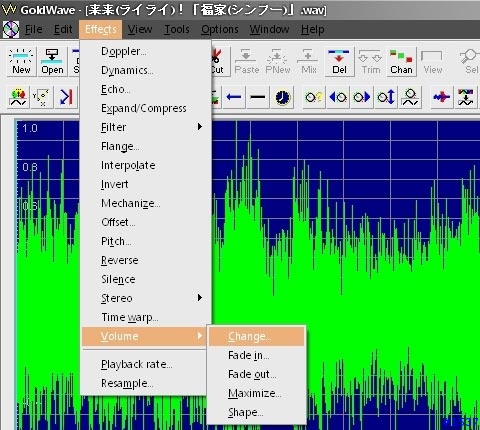Image resolution: width=480 pixels, height=430 pixels.
Task: Select the Echo effect
Action: (146, 89)
